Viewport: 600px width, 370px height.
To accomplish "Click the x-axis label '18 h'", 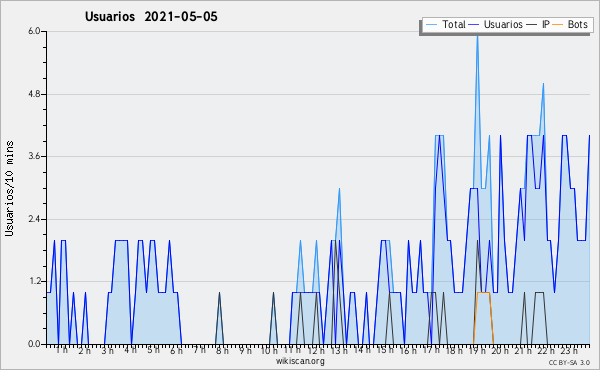I will (454, 350).
